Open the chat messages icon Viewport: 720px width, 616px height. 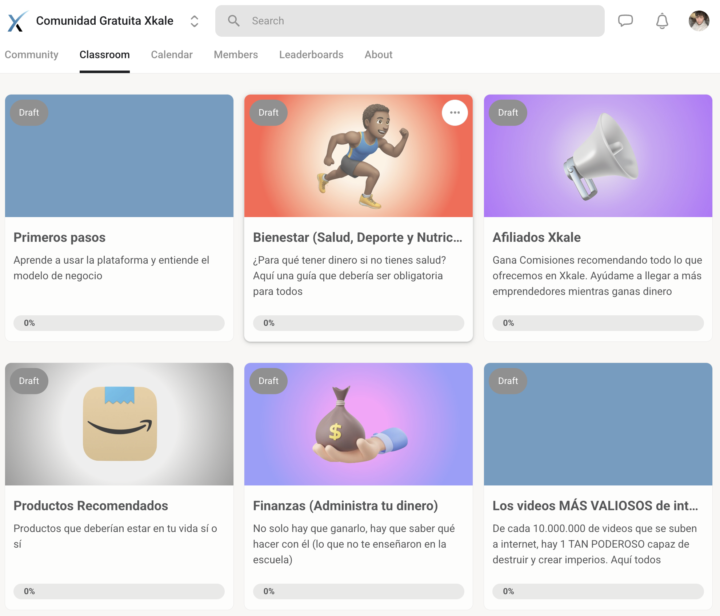click(625, 21)
